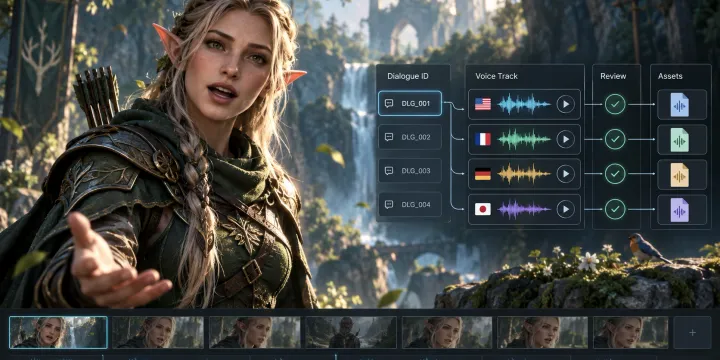Select the fifth filmstrip thumbnail

pyautogui.click(x=447, y=332)
